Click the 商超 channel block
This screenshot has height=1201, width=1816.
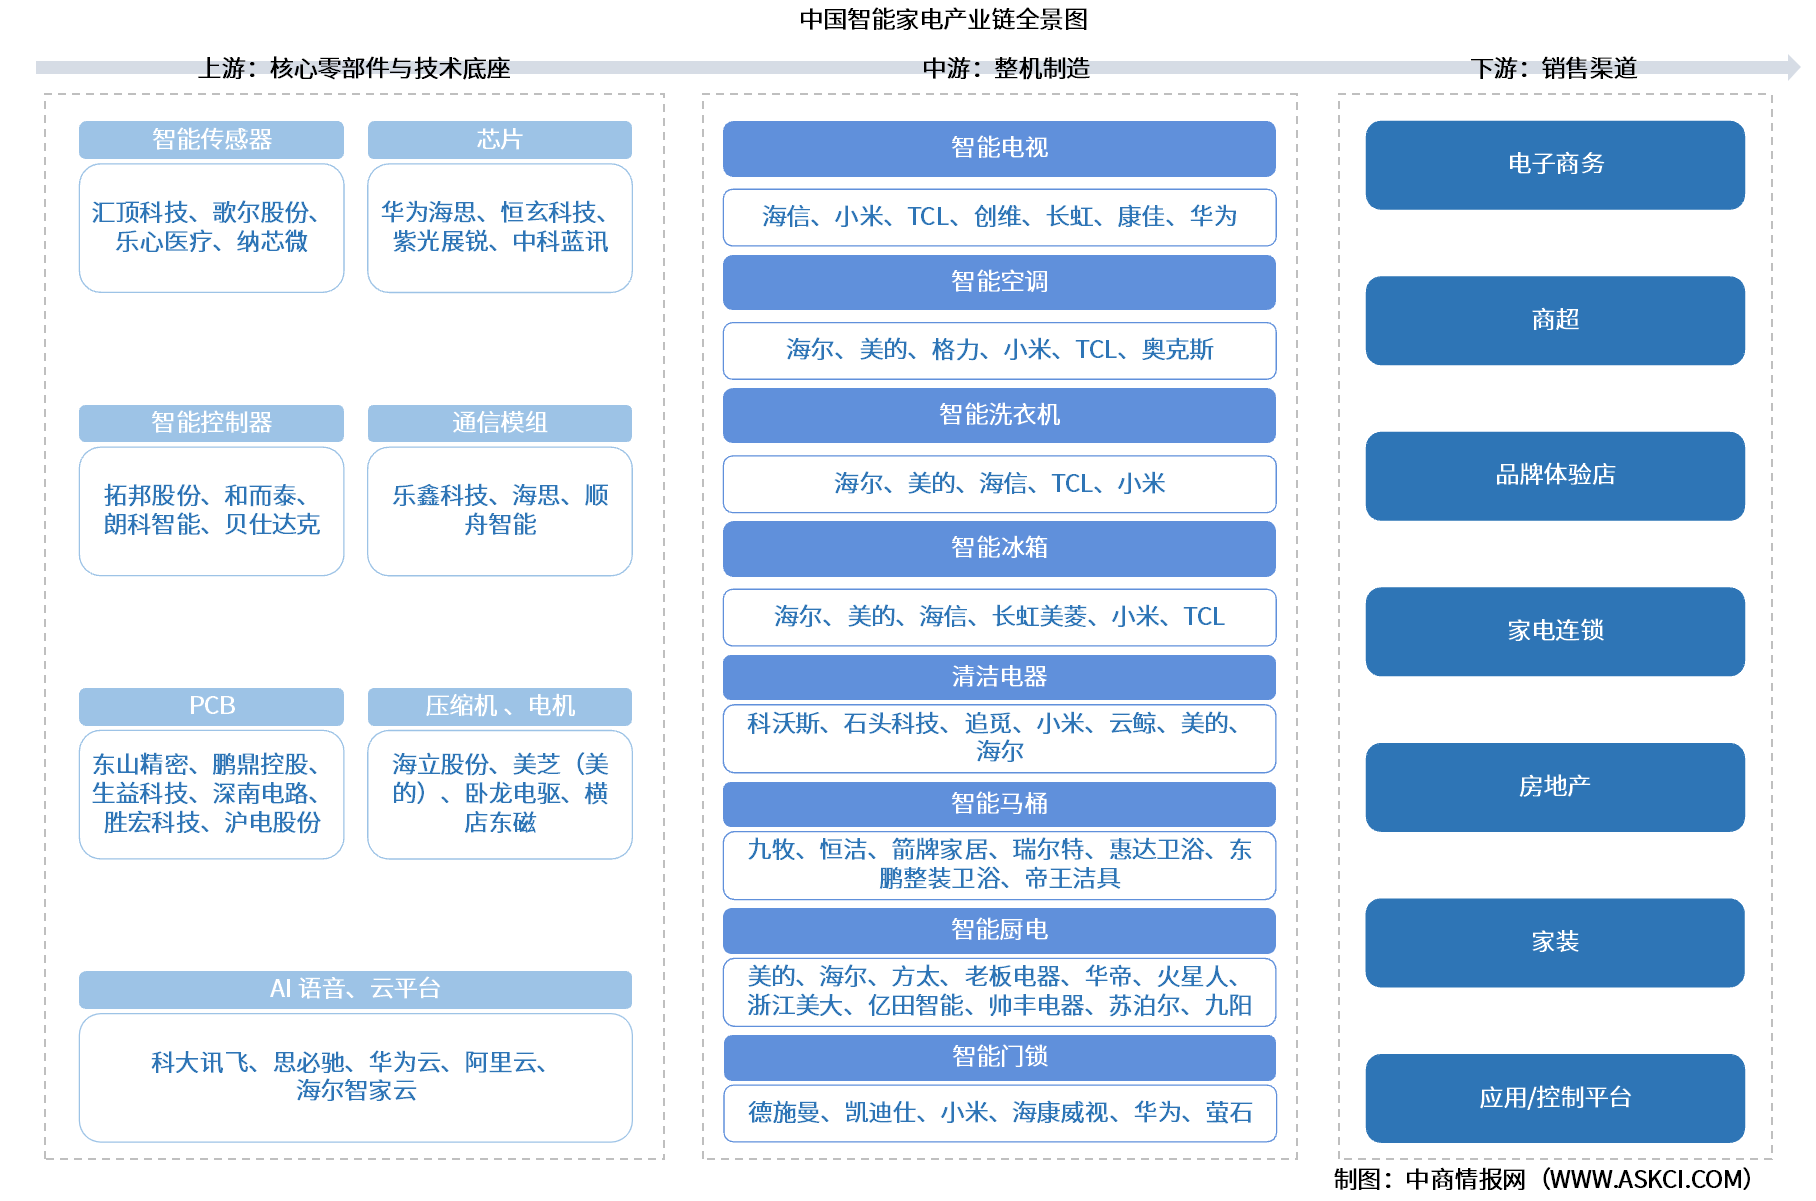coord(1555,320)
